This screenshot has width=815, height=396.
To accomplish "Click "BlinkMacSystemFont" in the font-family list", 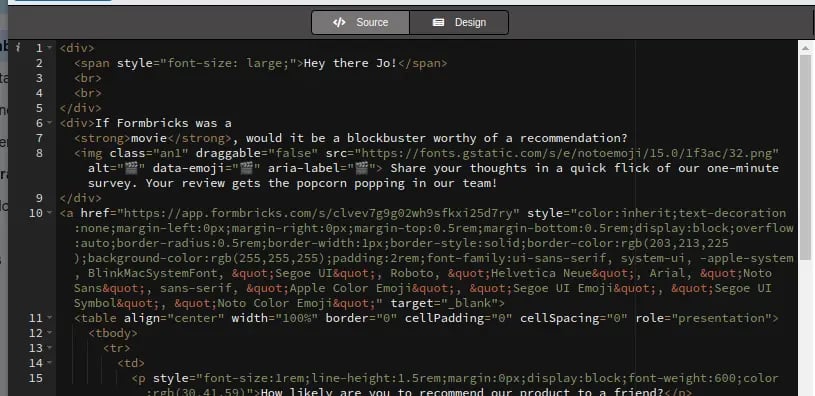I will click(152, 273).
